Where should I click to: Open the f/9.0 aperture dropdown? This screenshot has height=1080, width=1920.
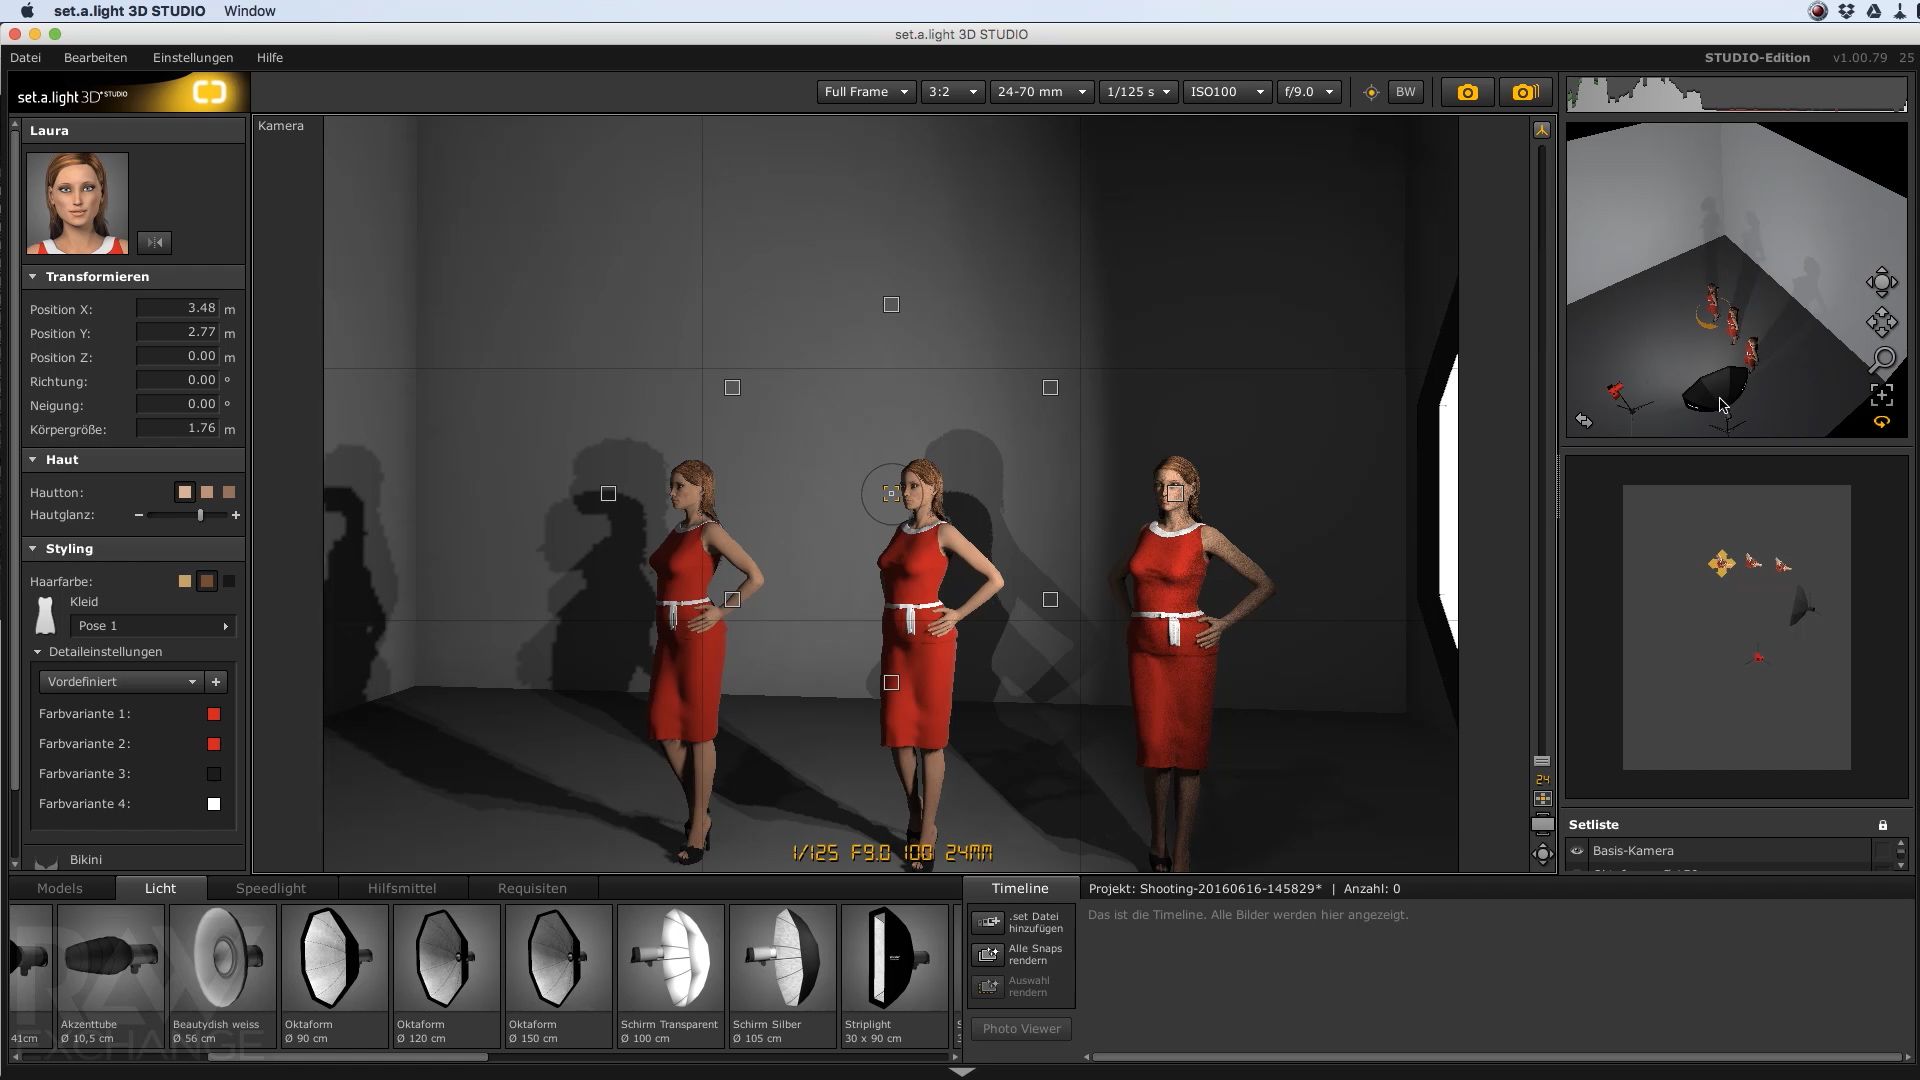[1309, 92]
